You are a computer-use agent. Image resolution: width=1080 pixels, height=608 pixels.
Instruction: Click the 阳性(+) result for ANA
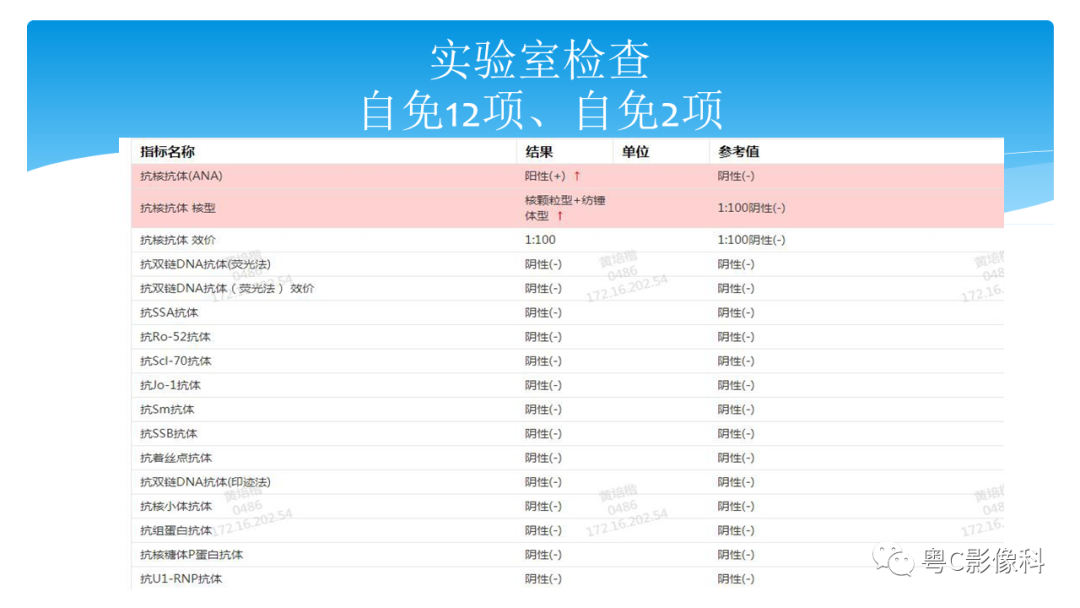545,176
